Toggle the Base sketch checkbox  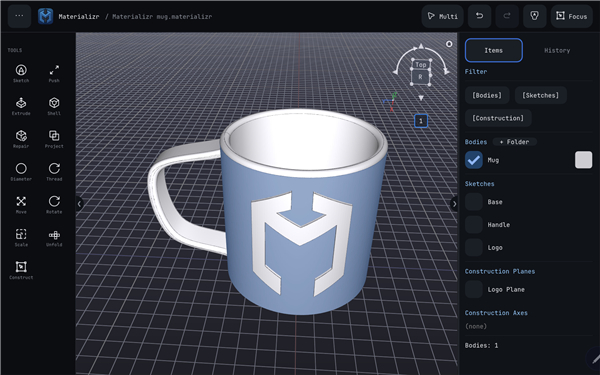pos(474,202)
